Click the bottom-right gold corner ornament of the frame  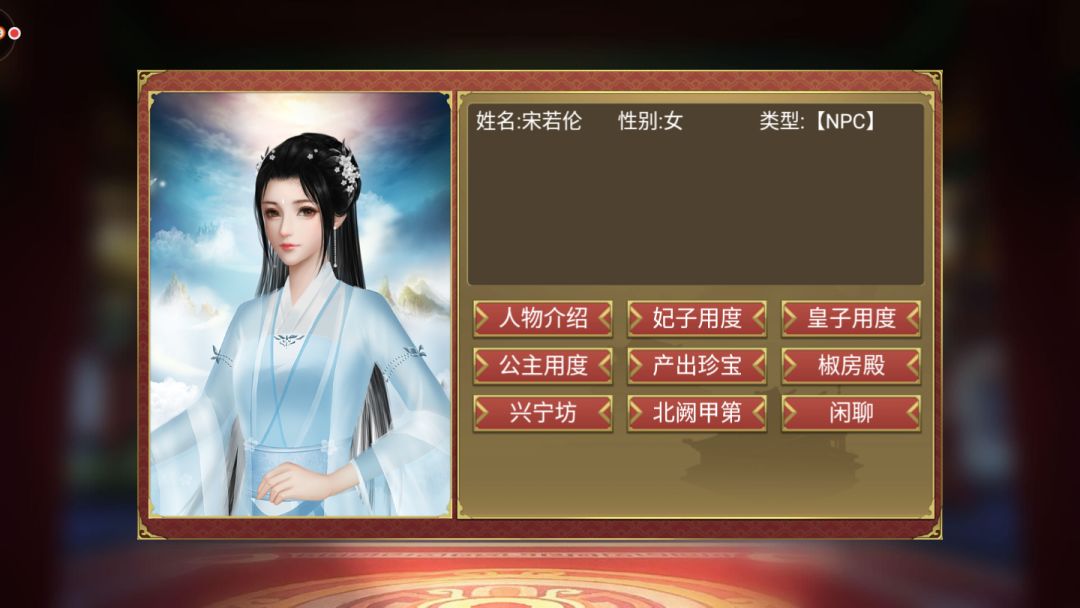click(930, 527)
